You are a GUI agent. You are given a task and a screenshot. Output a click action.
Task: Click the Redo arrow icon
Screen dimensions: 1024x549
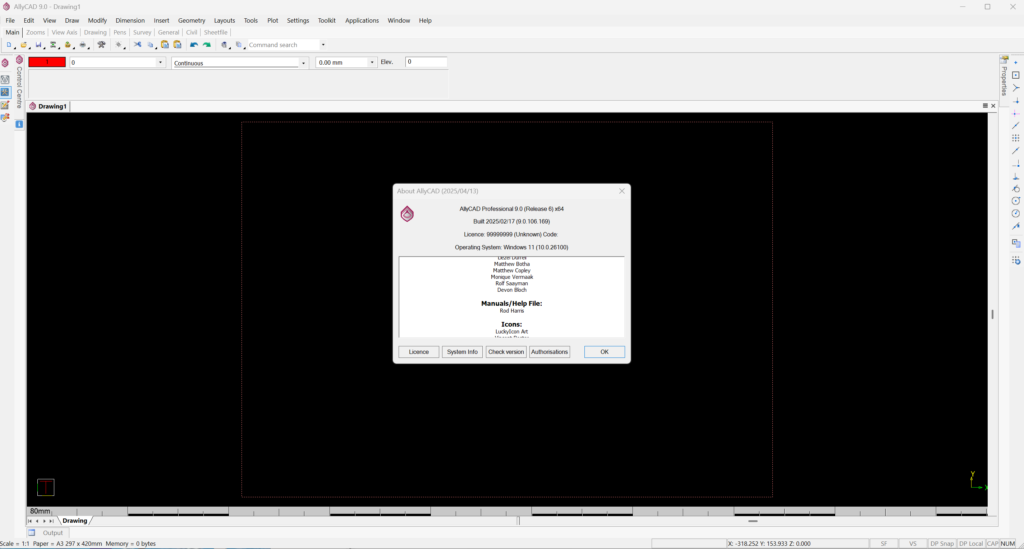pos(207,45)
